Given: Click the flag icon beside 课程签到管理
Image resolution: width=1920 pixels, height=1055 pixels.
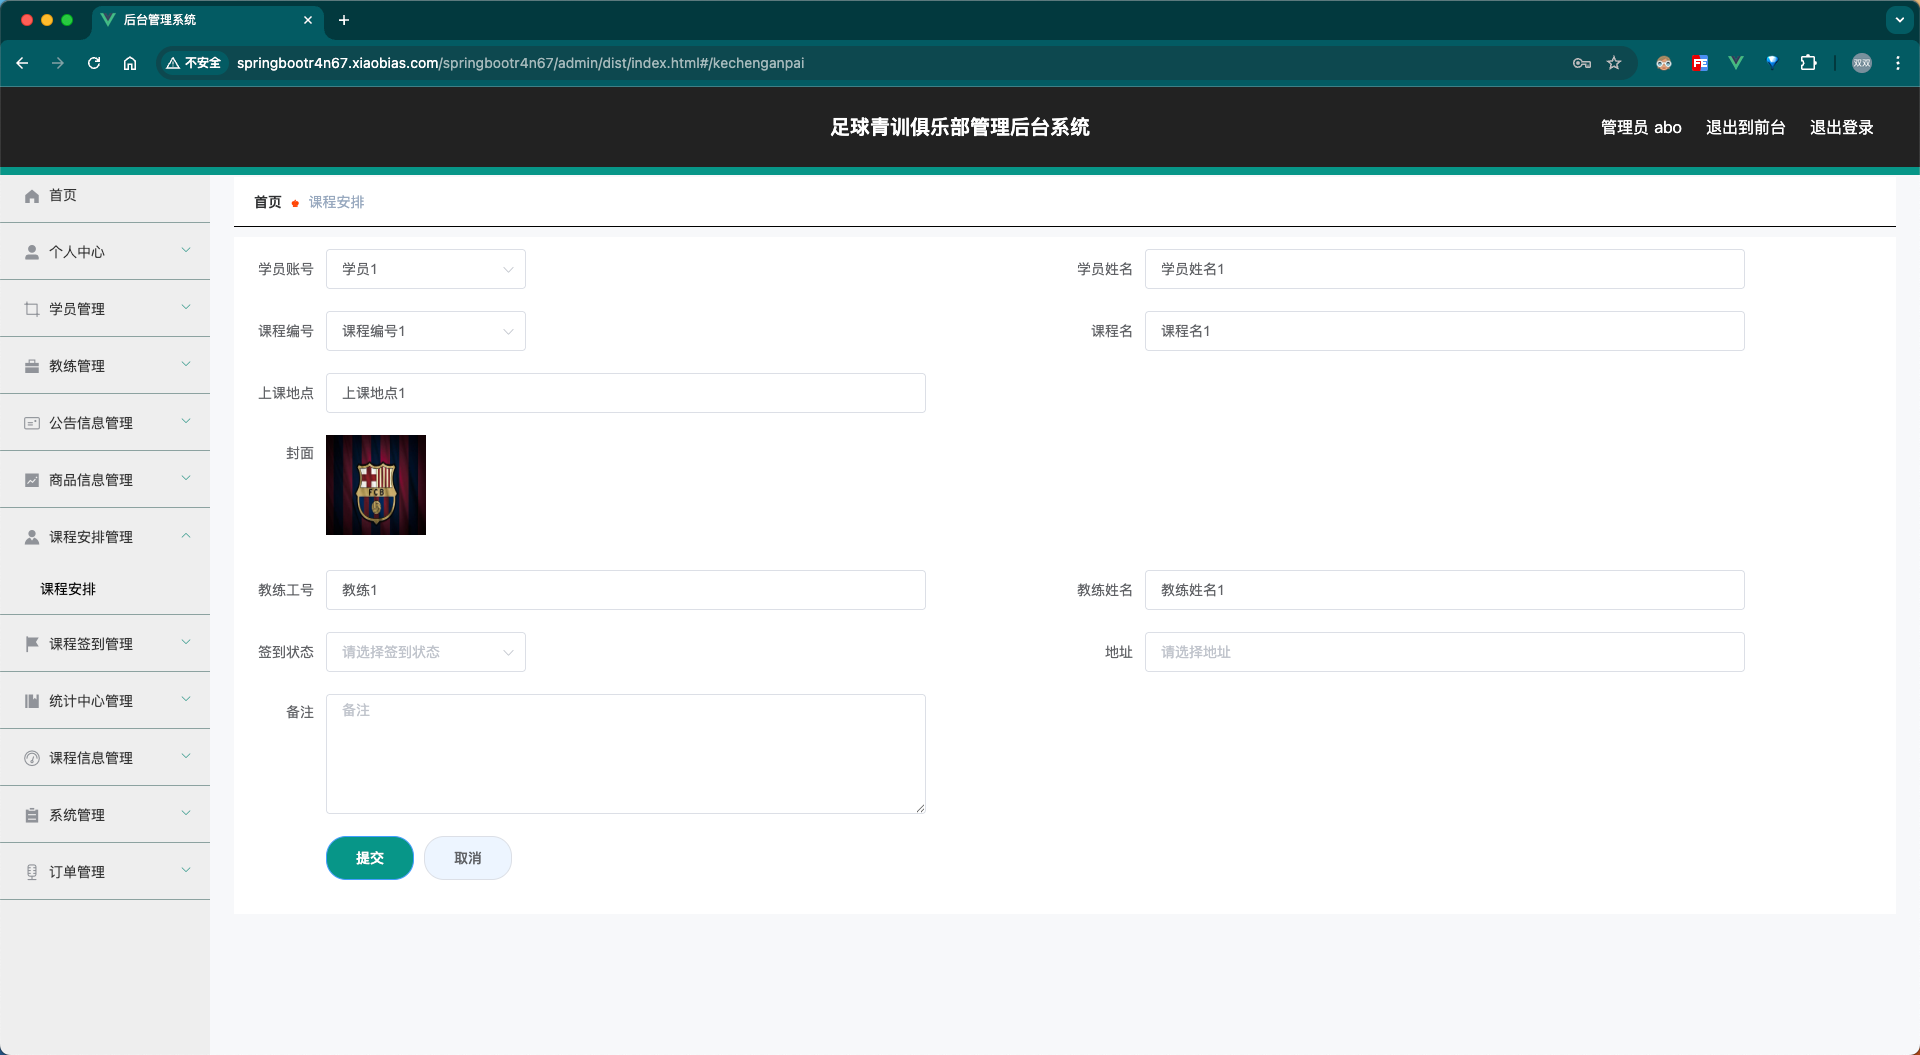Looking at the screenshot, I should click(32, 644).
